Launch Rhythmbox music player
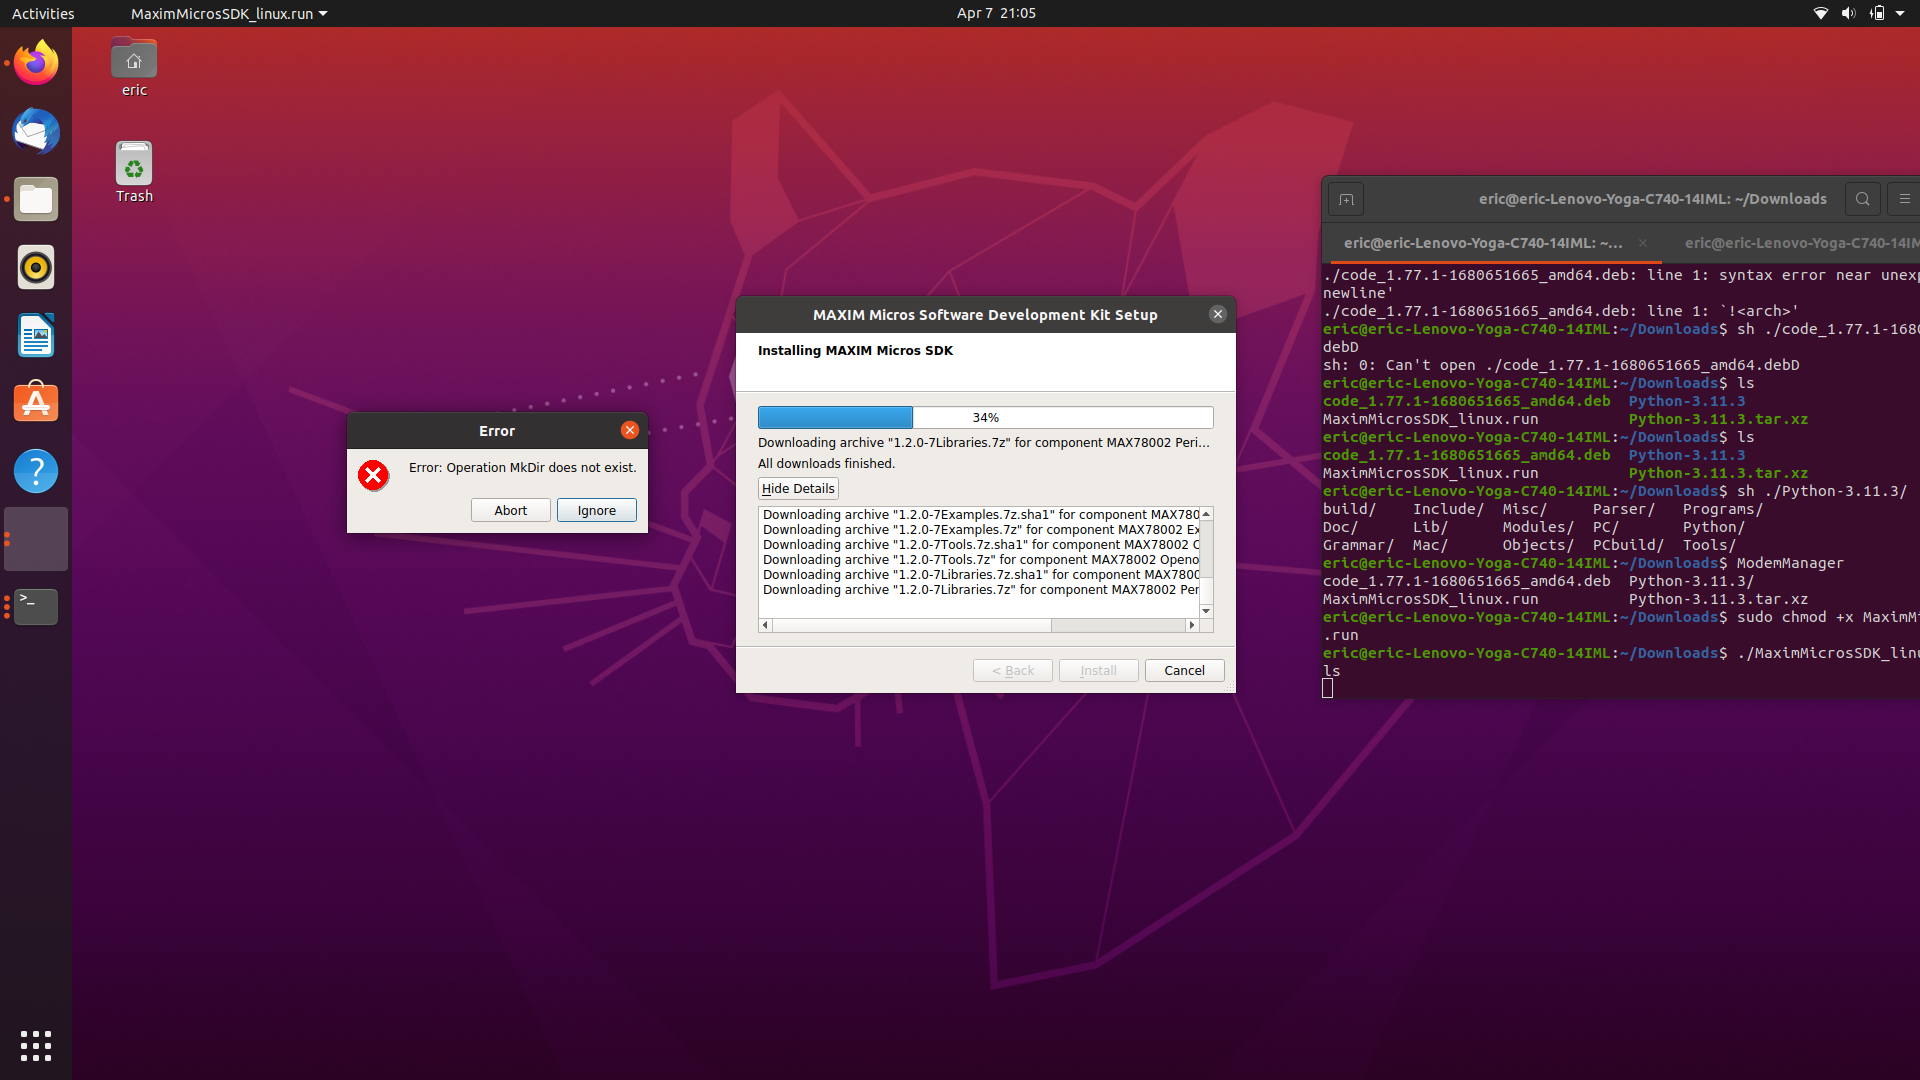The height and width of the screenshot is (1080, 1920). 35,267
